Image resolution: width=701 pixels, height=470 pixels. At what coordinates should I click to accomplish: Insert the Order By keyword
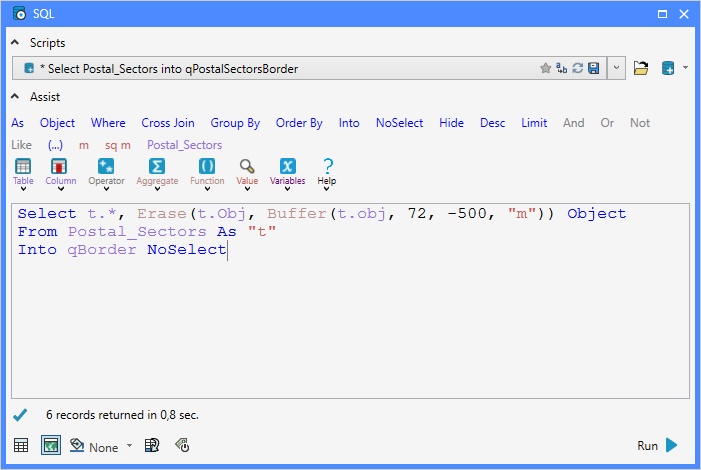click(x=299, y=123)
